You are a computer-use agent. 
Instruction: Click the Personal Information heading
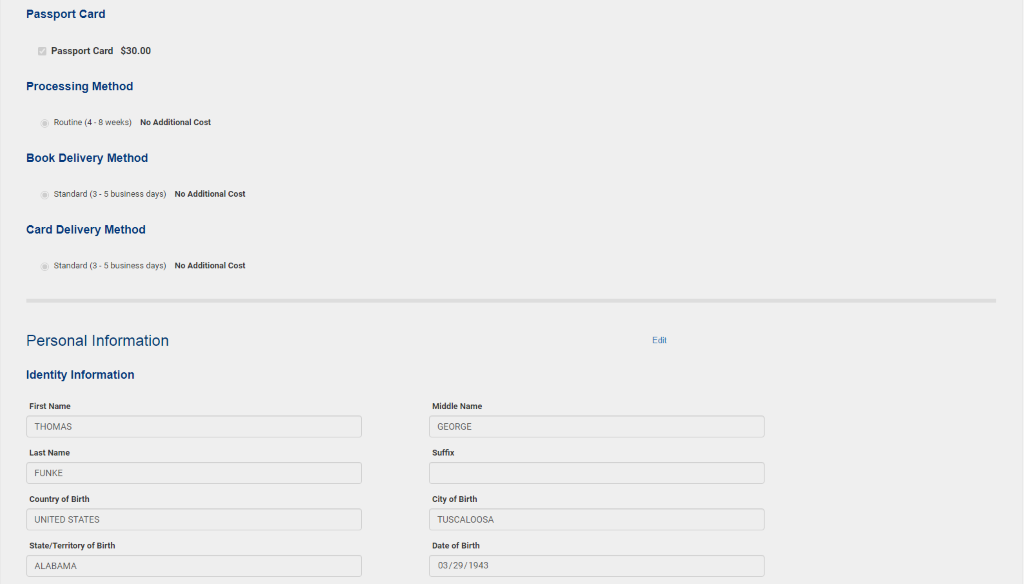pos(97,340)
